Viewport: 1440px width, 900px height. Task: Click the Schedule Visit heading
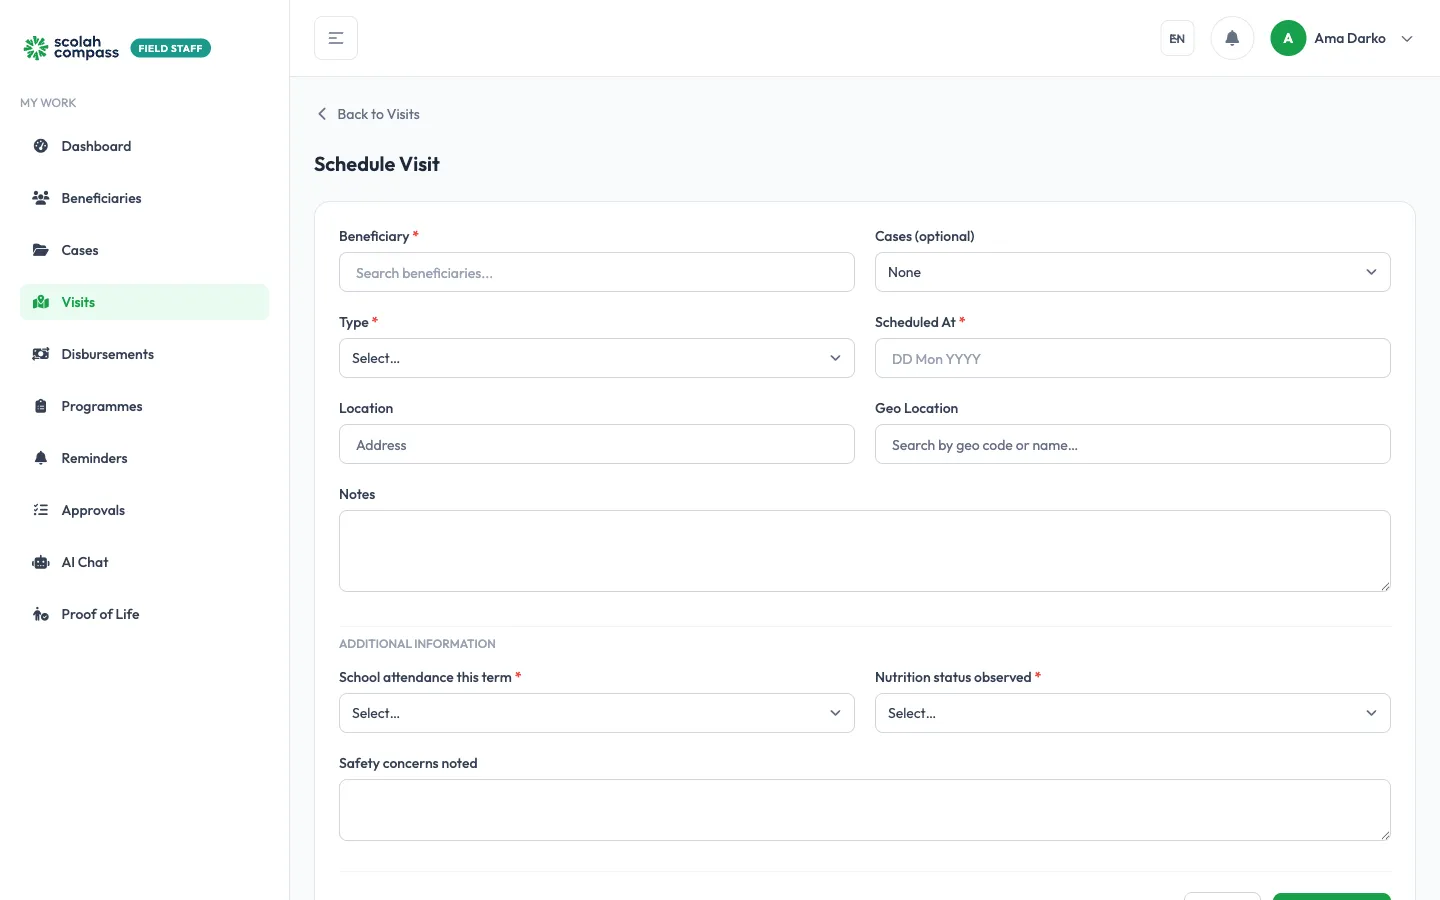tap(377, 164)
